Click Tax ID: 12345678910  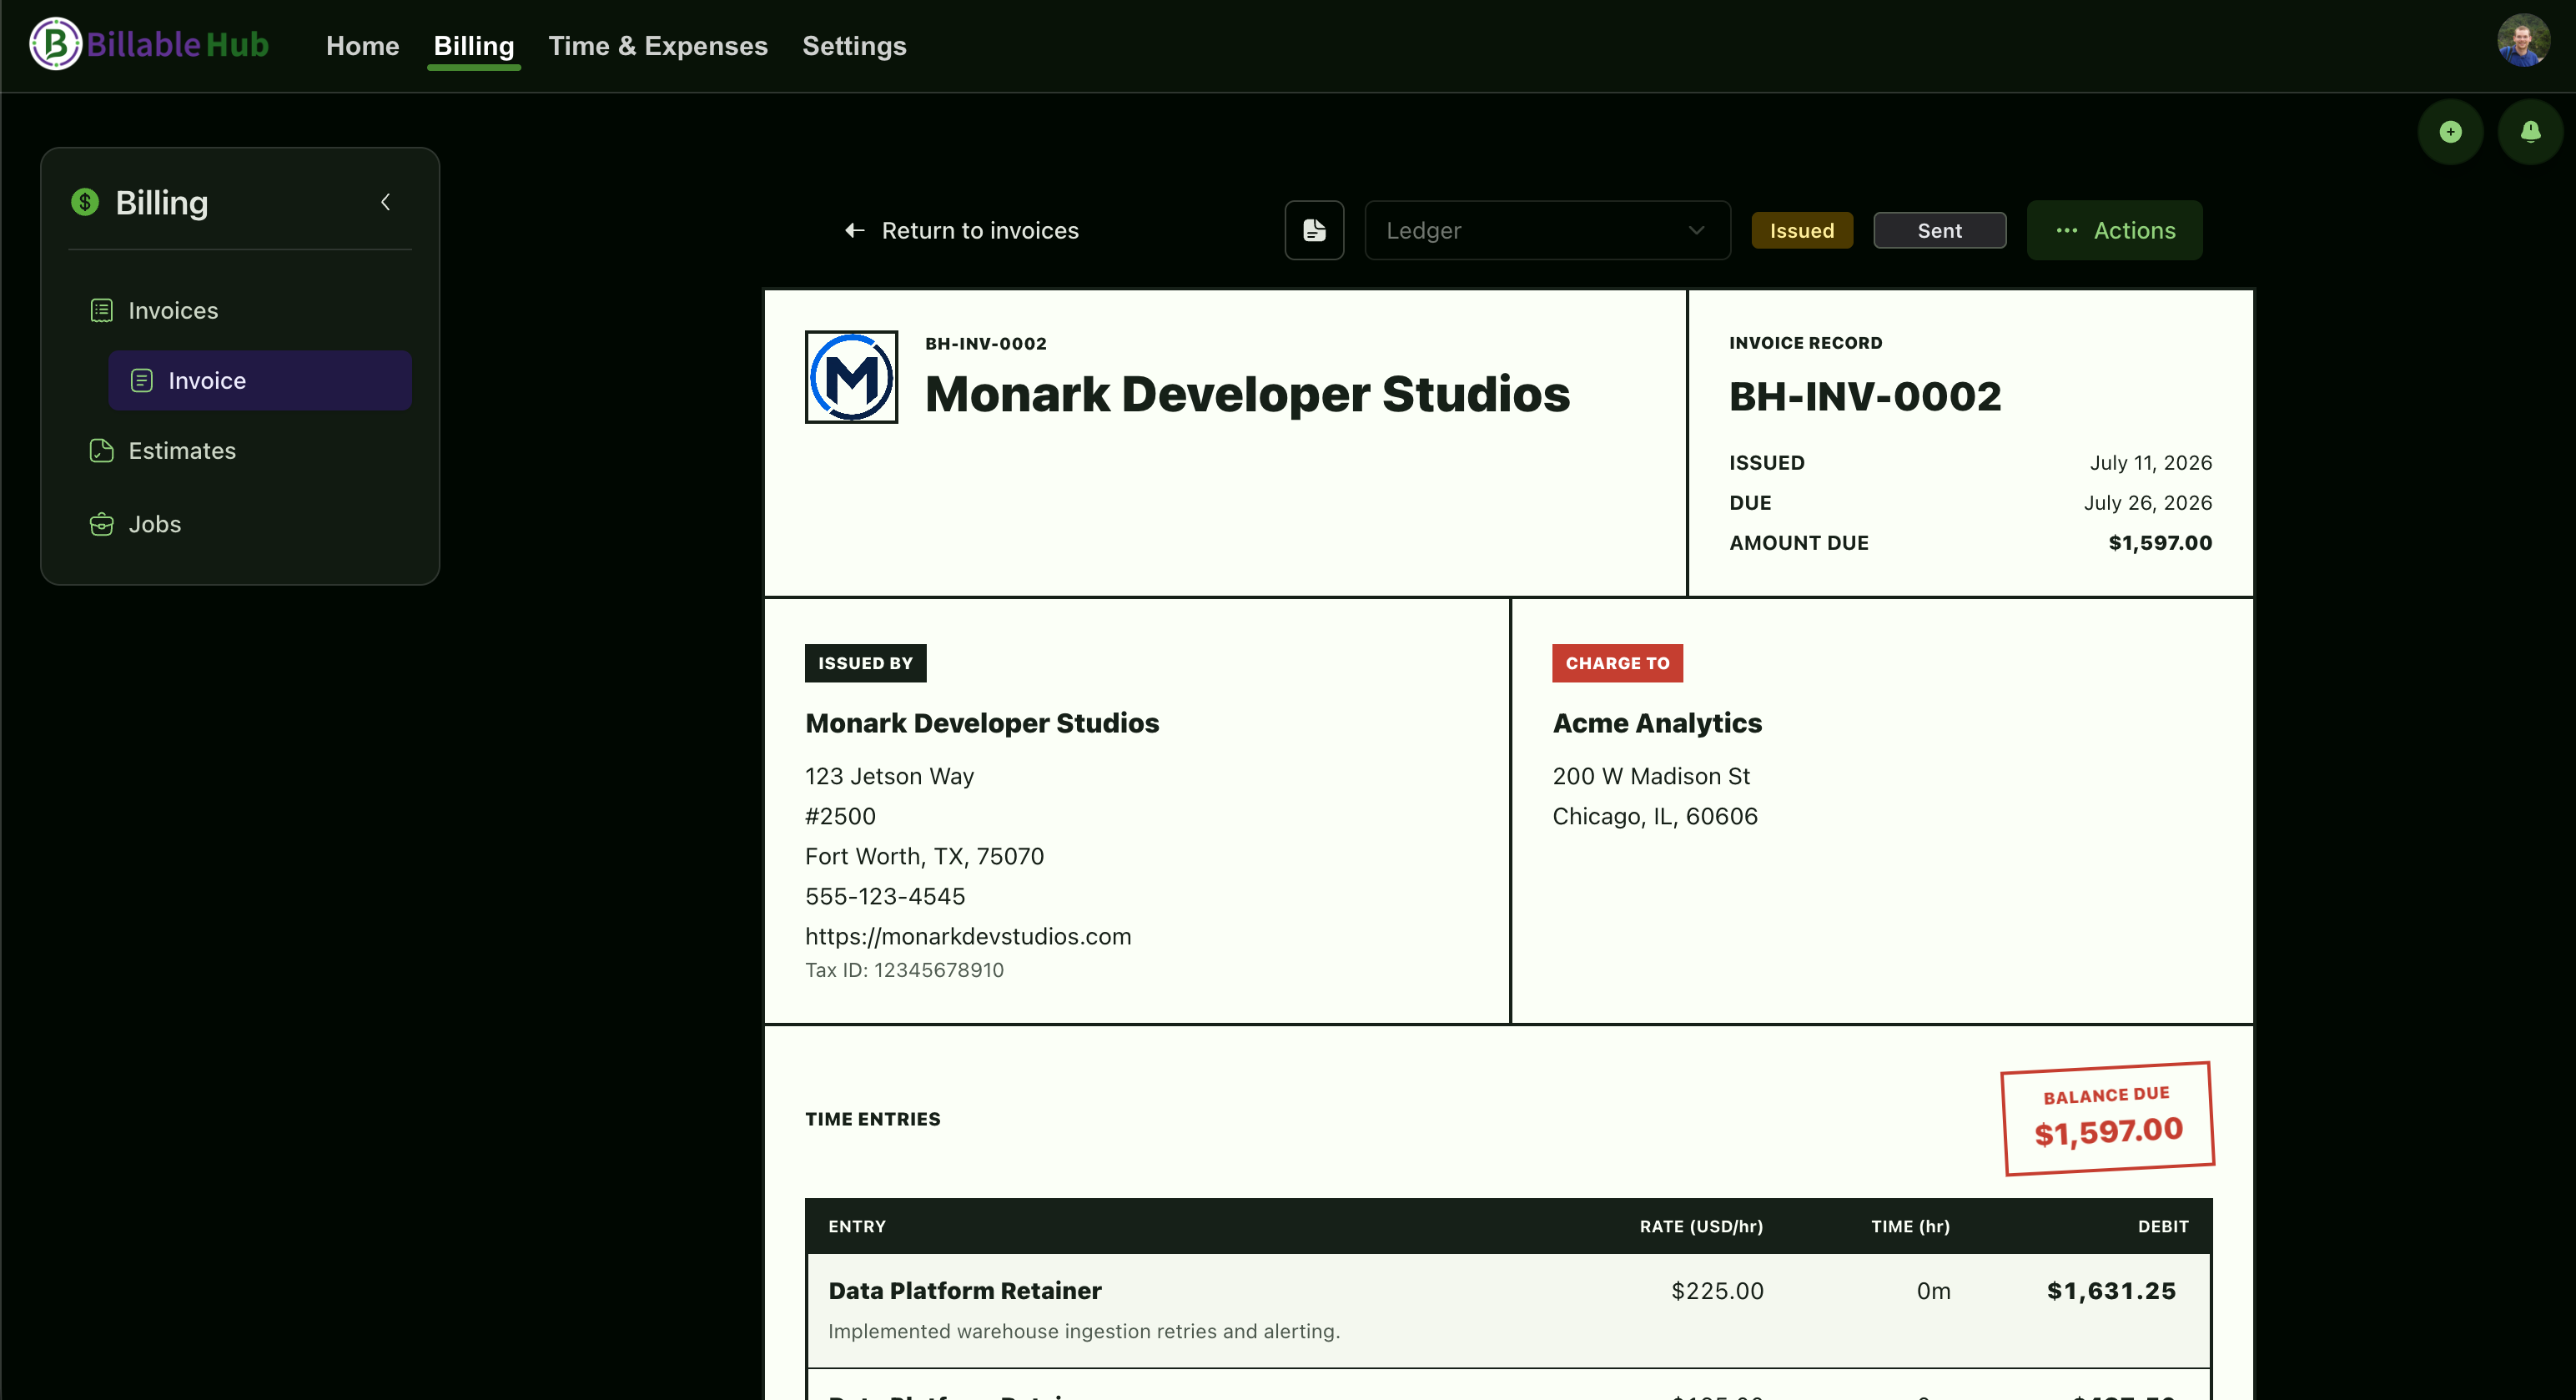point(904,970)
